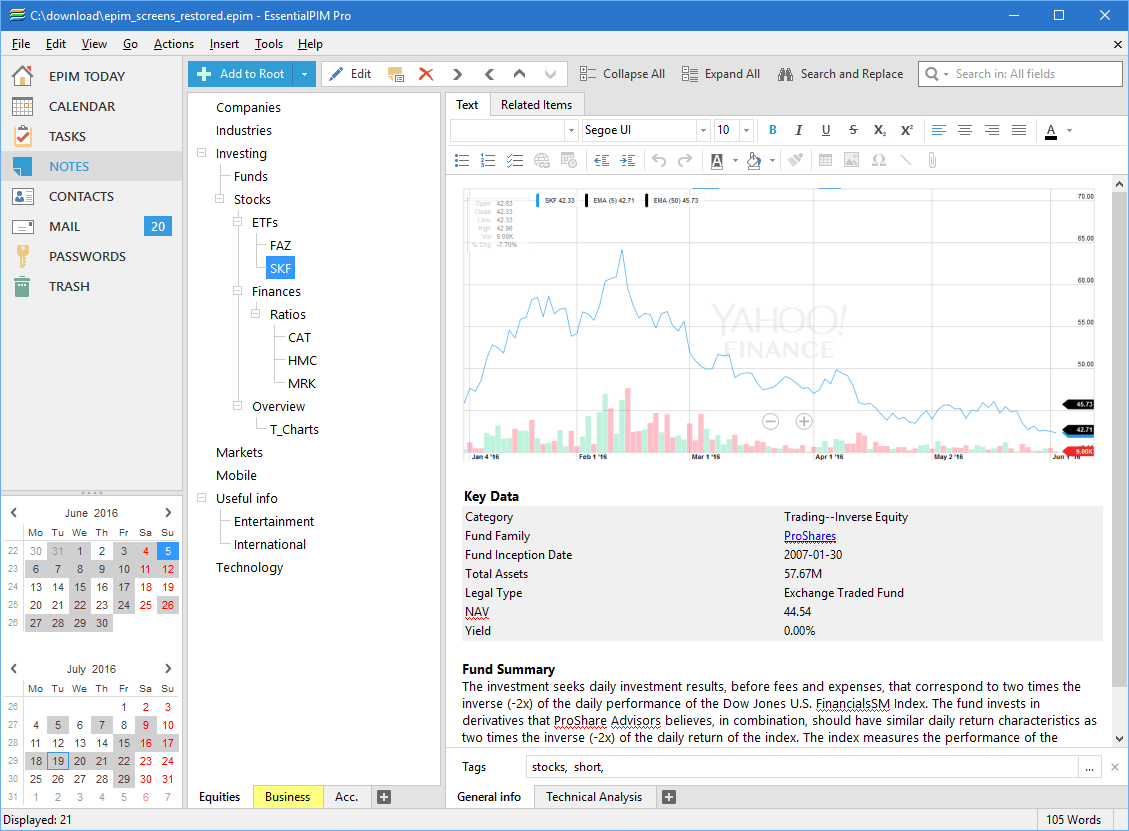Insert horizontal line icon
Viewport: 1129px width, 831px height.
(x=906, y=161)
